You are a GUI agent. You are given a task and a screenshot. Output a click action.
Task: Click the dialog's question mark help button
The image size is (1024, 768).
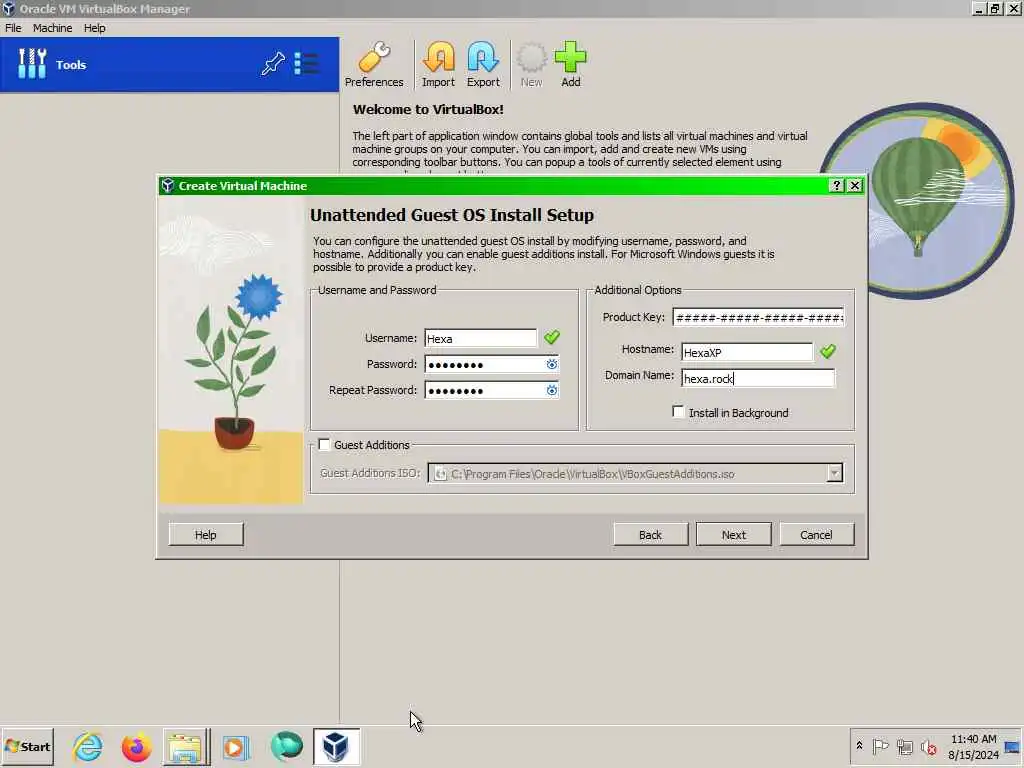tap(836, 185)
